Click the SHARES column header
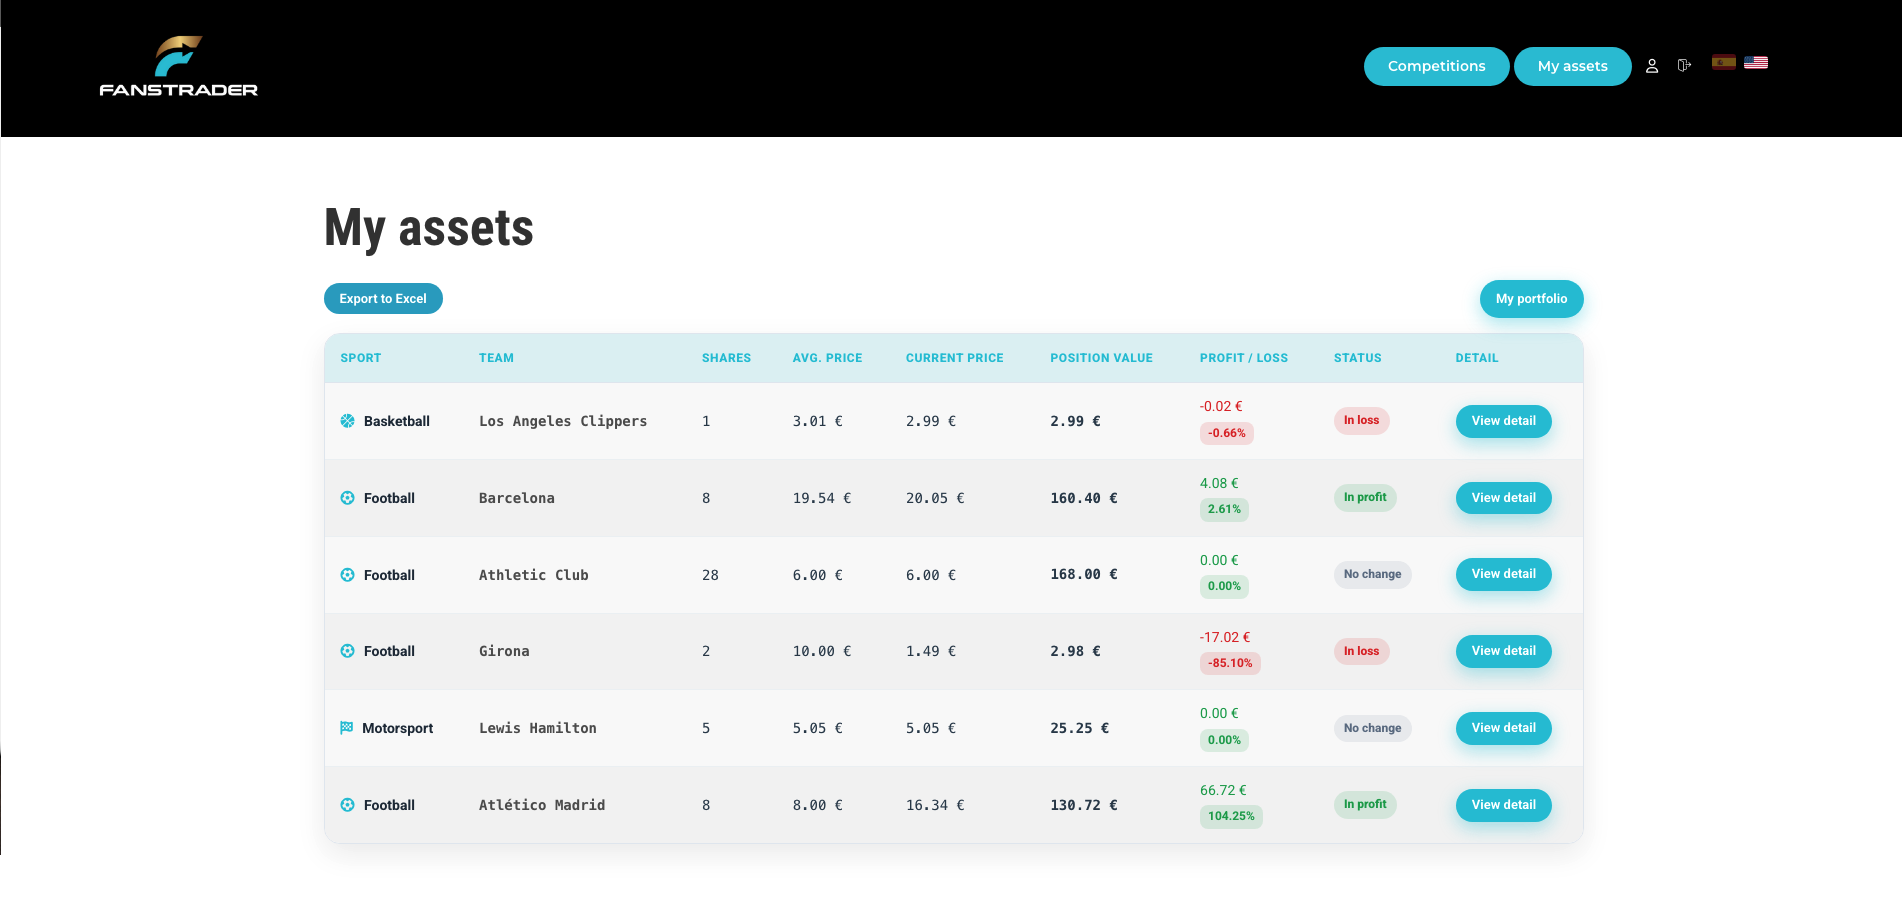This screenshot has width=1902, height=918. [x=726, y=358]
